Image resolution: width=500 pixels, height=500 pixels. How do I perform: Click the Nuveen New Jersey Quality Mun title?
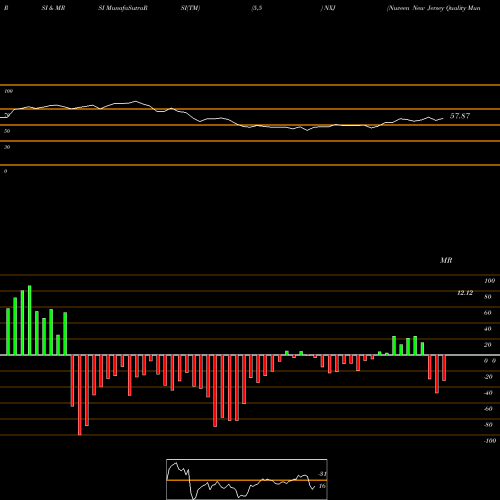point(434,8)
